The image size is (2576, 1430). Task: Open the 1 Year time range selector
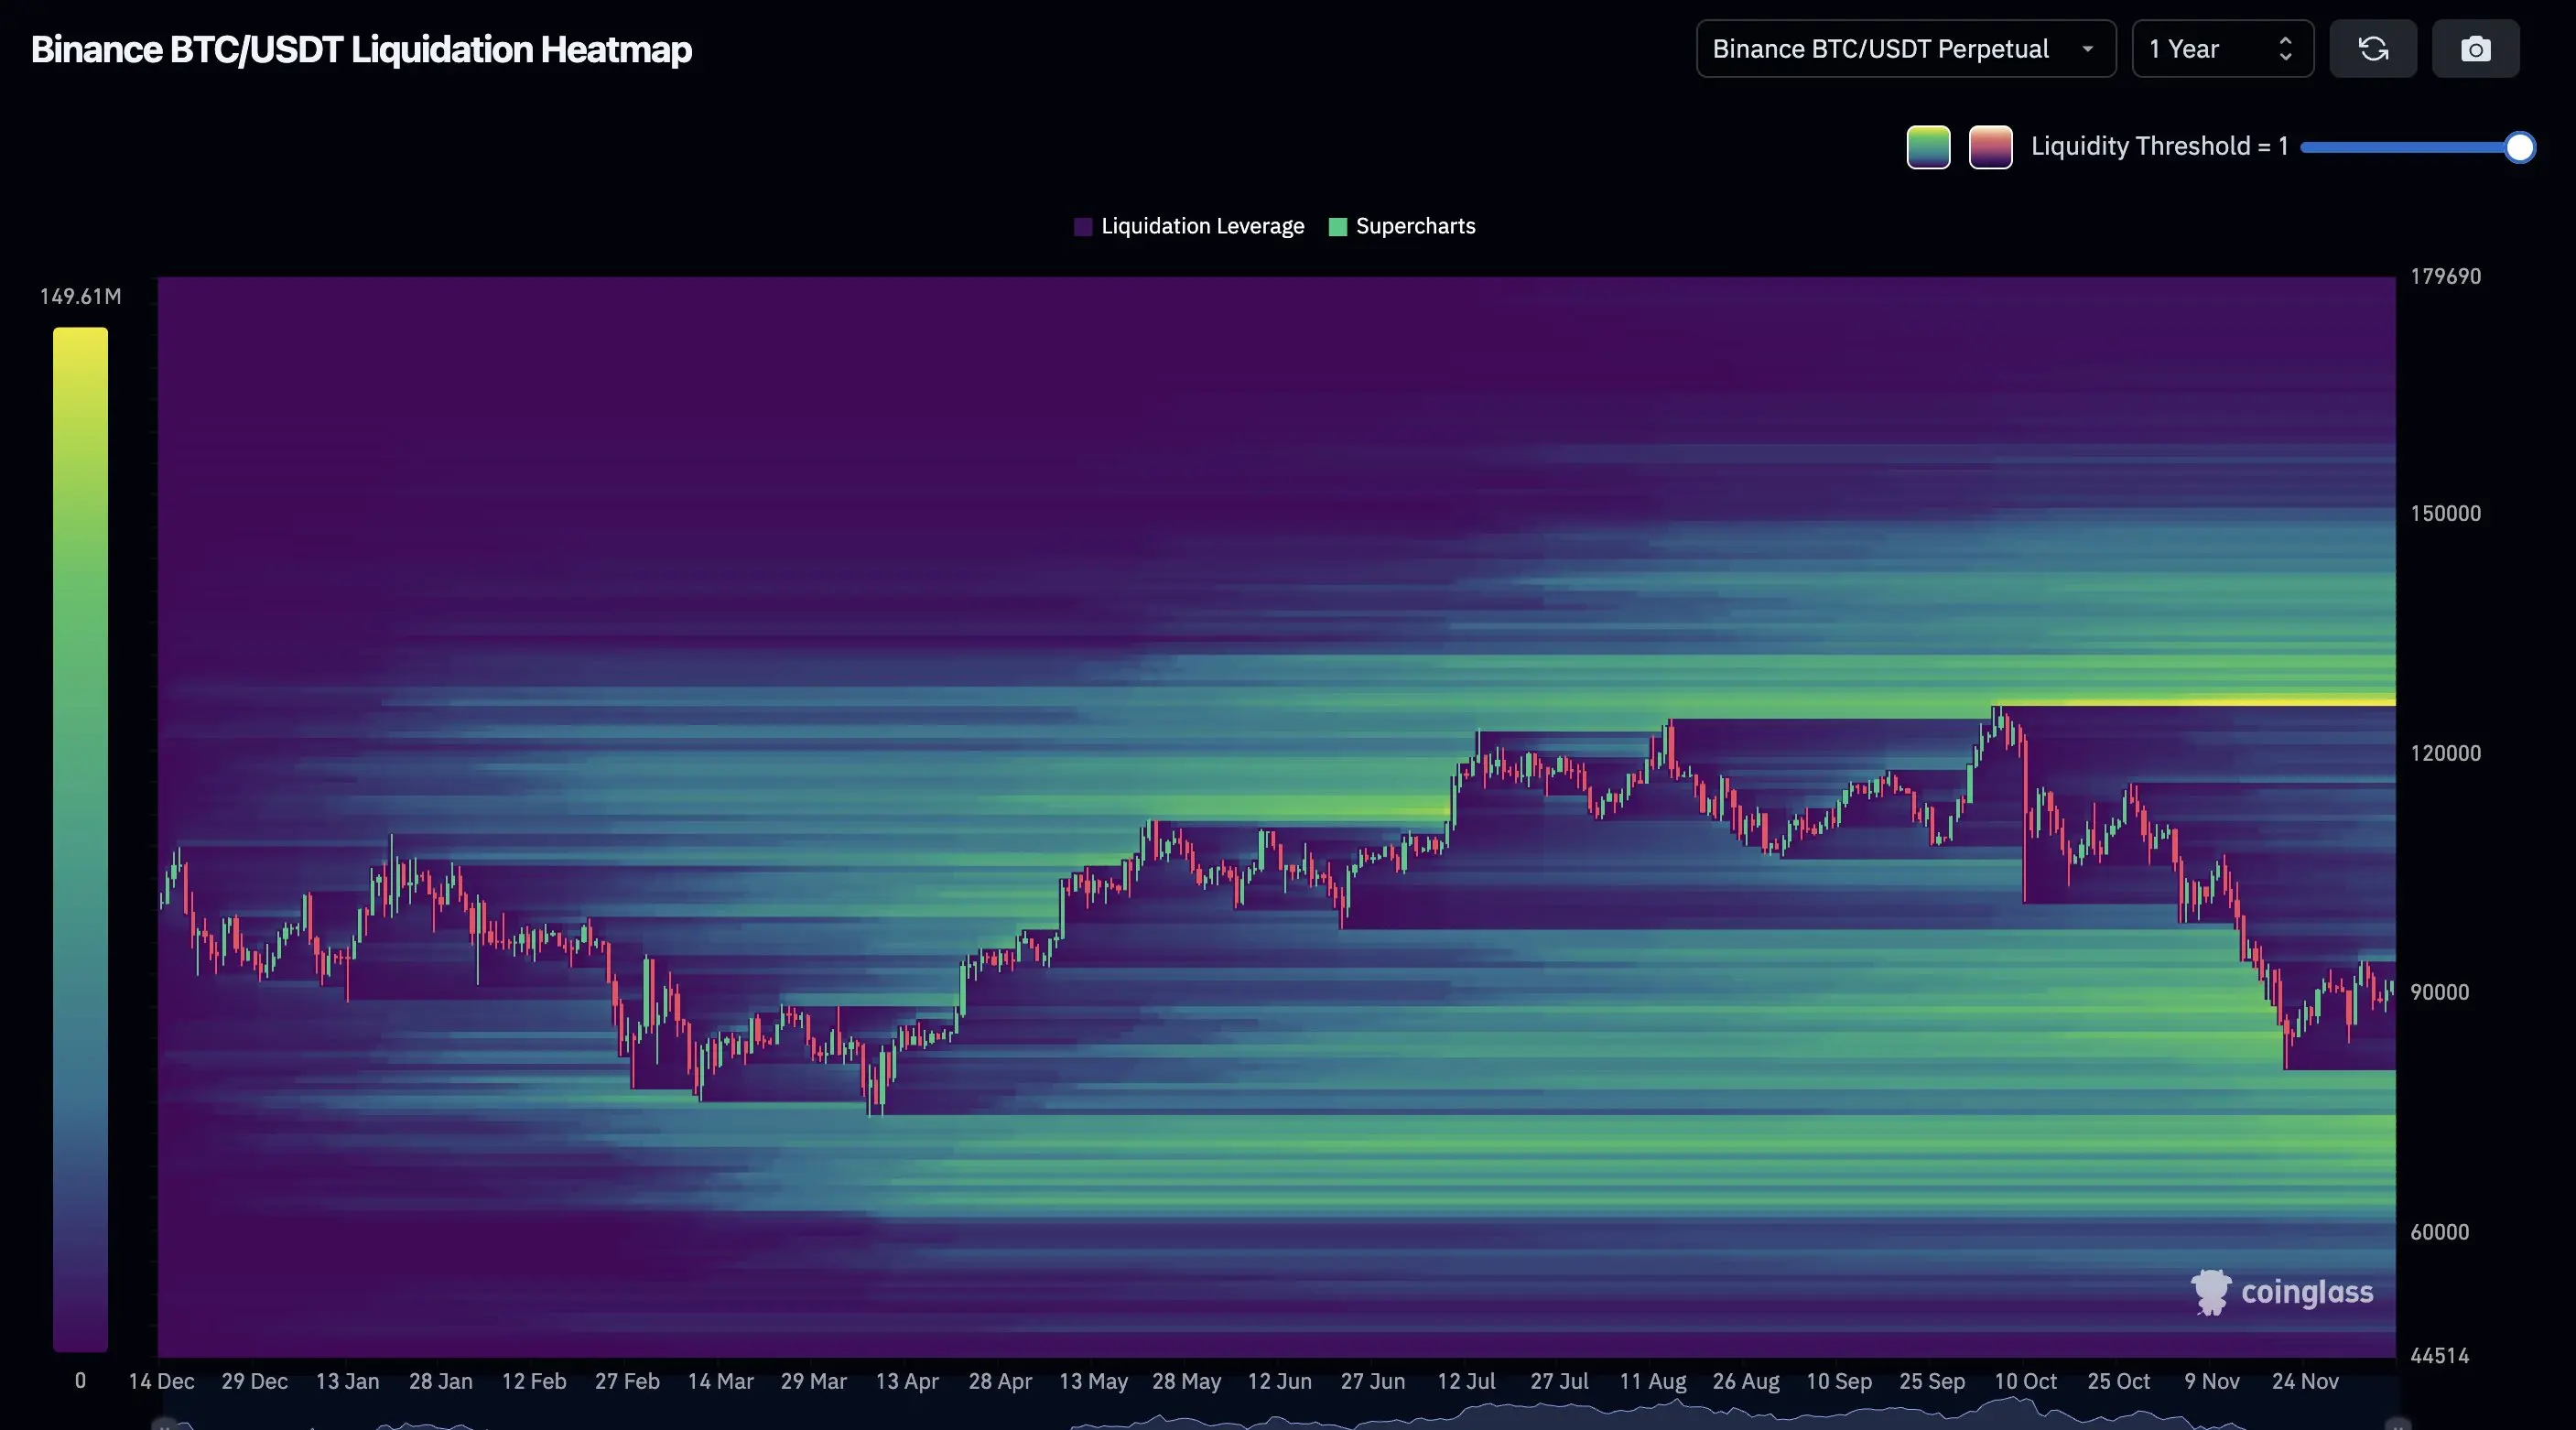pos(2200,49)
